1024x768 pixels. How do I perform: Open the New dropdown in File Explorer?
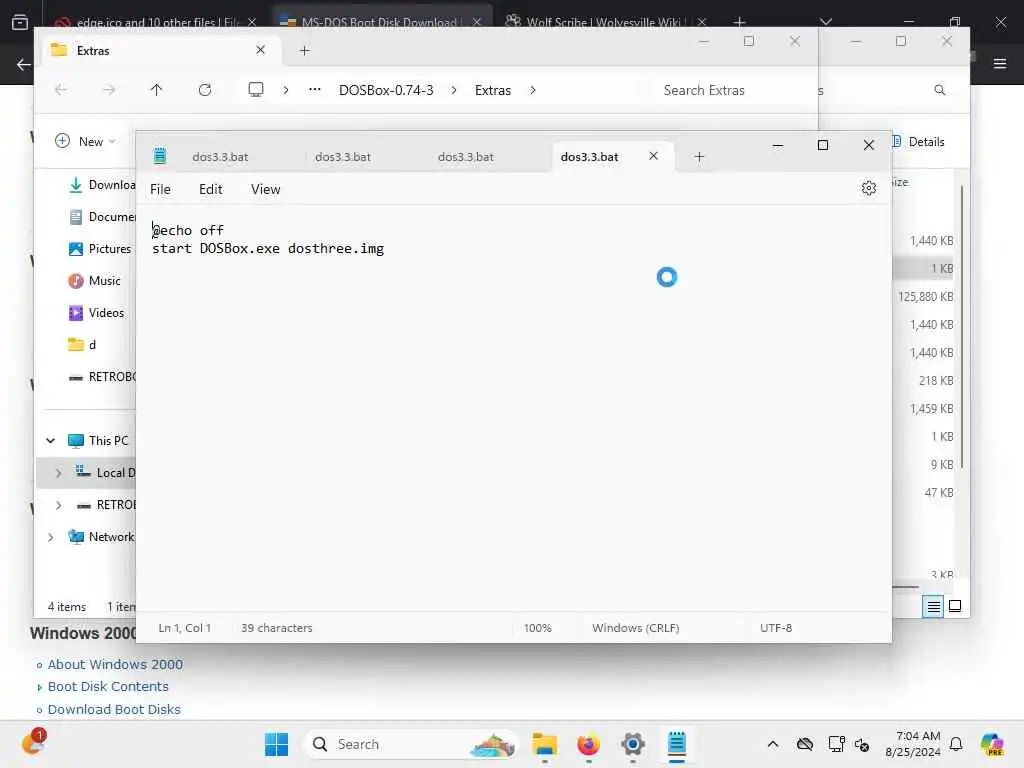(x=86, y=141)
